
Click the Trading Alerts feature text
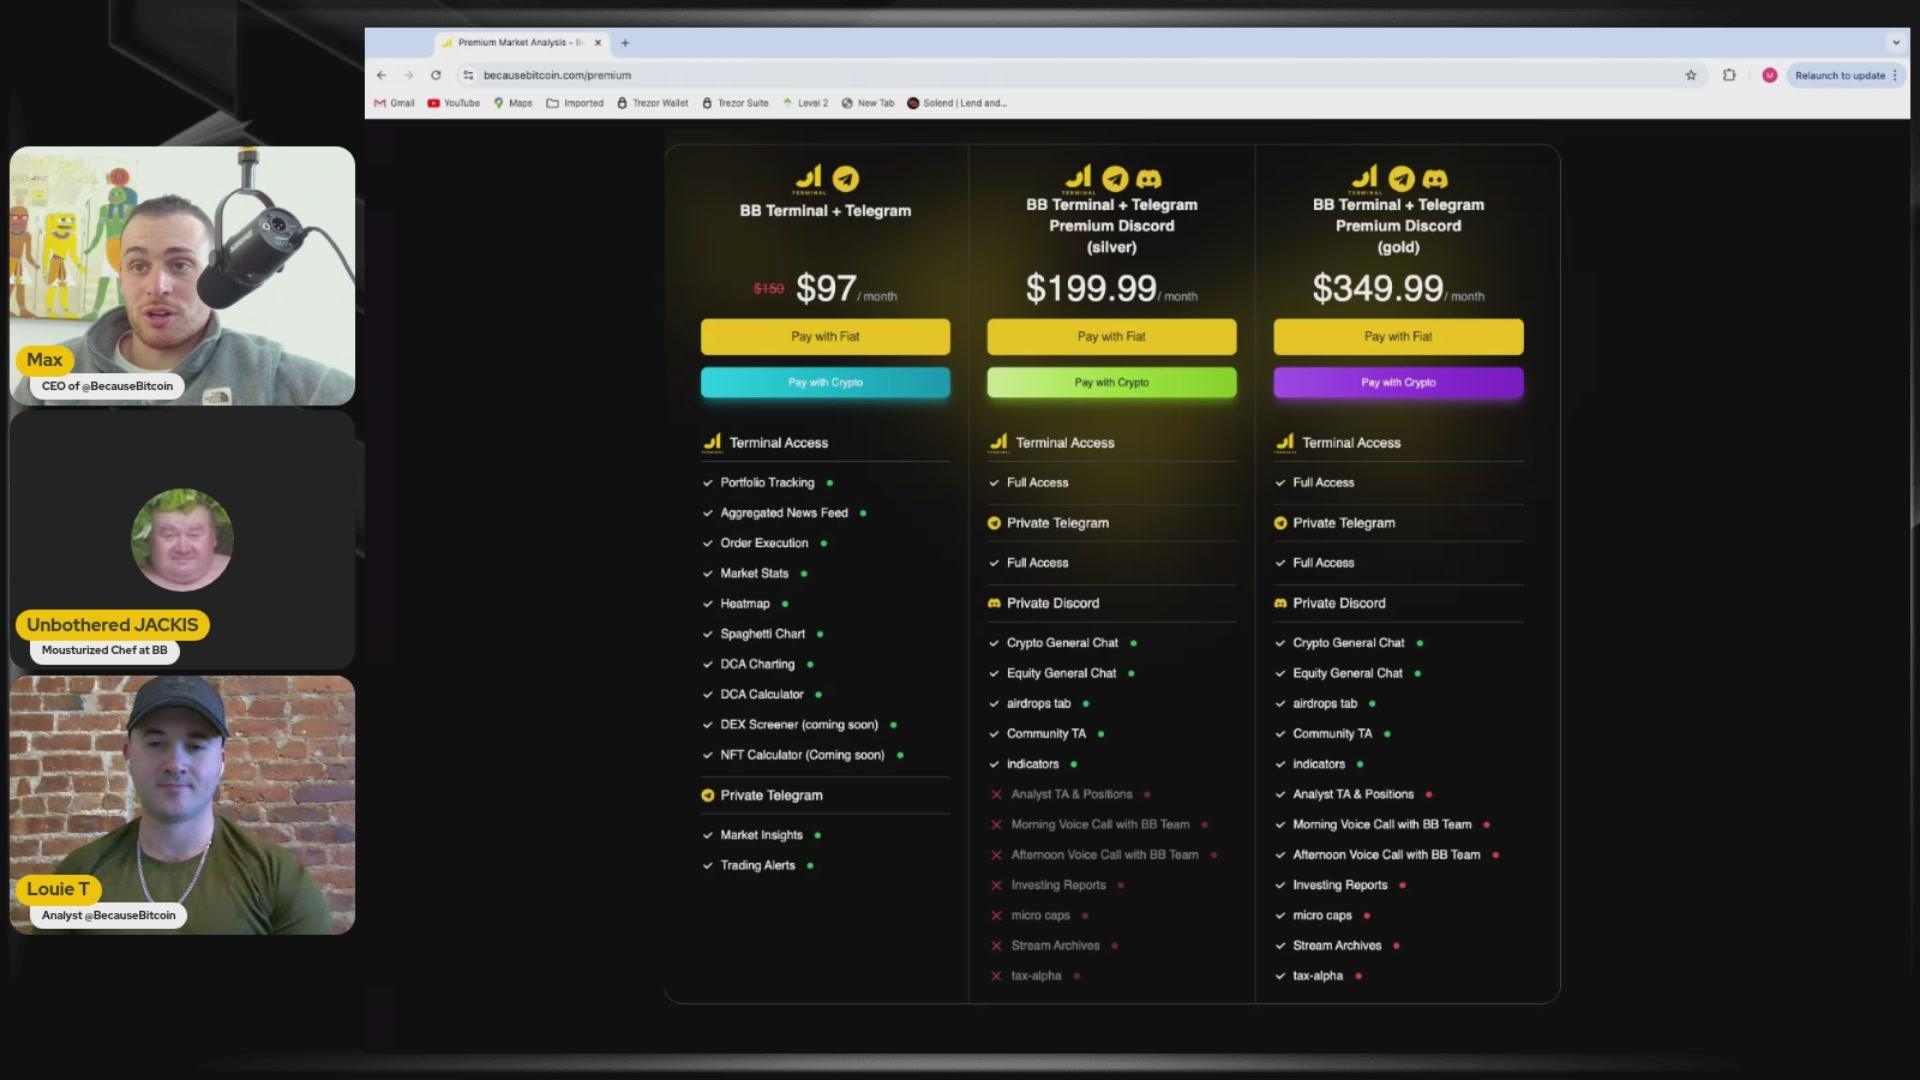pos(758,866)
